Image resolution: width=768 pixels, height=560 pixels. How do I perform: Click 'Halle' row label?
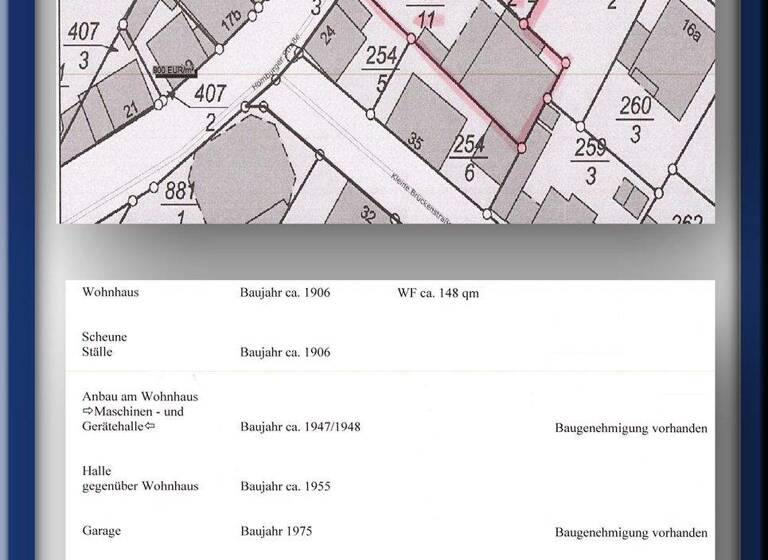(96, 471)
